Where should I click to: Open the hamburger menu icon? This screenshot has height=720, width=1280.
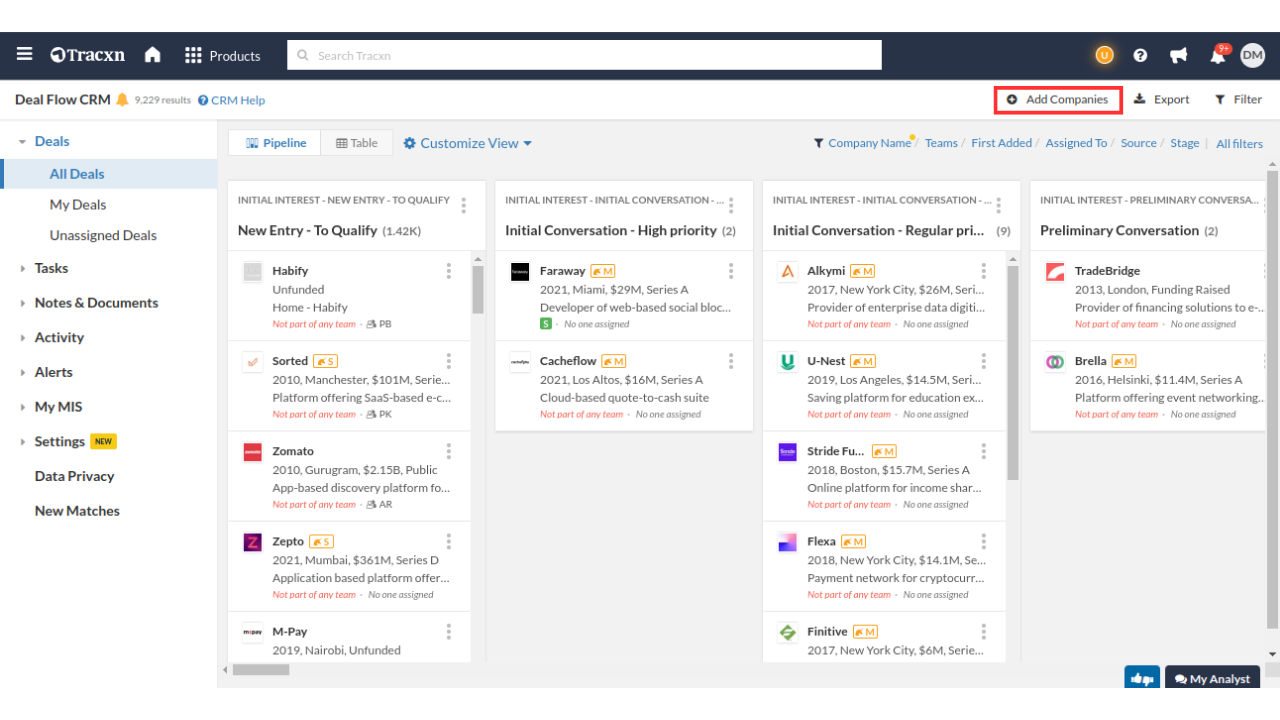pyautogui.click(x=24, y=55)
